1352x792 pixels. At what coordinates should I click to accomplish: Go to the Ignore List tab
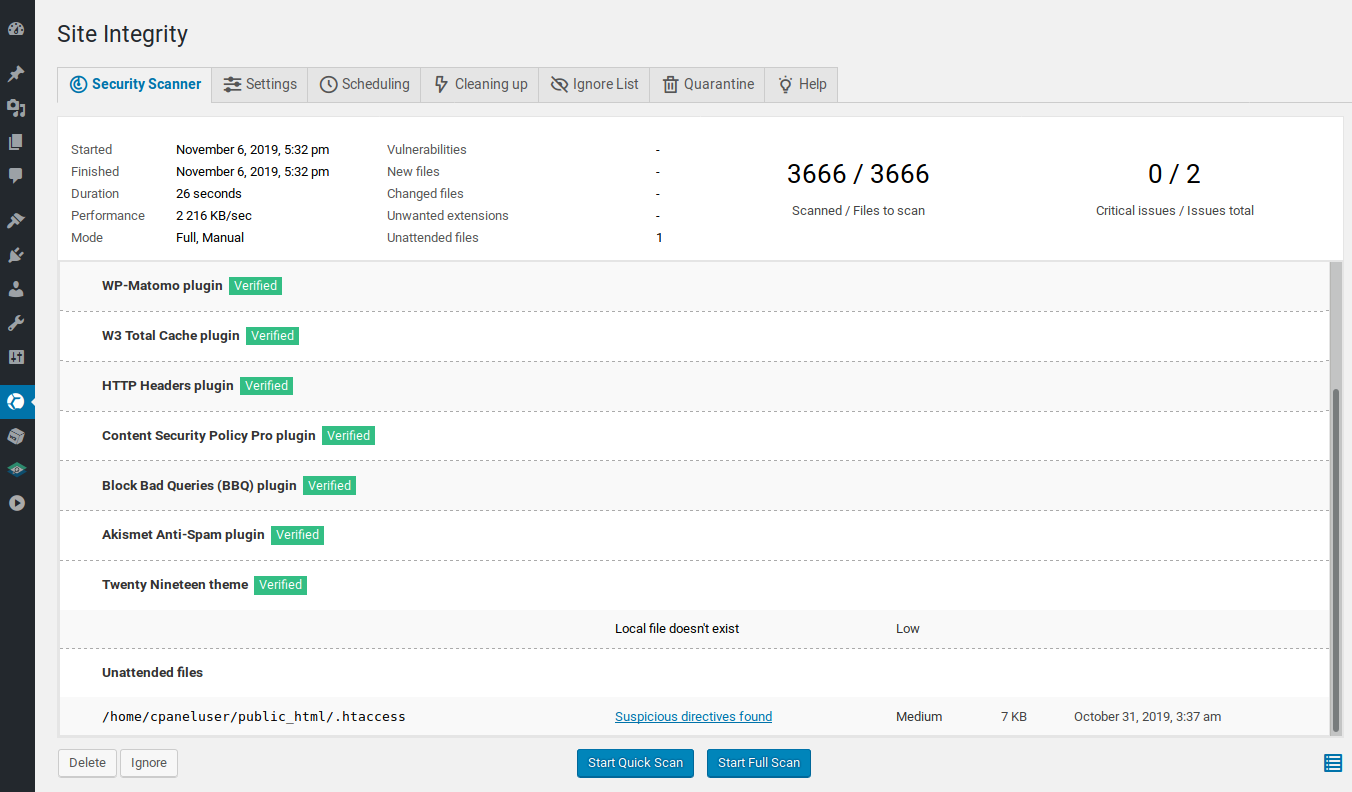(595, 84)
